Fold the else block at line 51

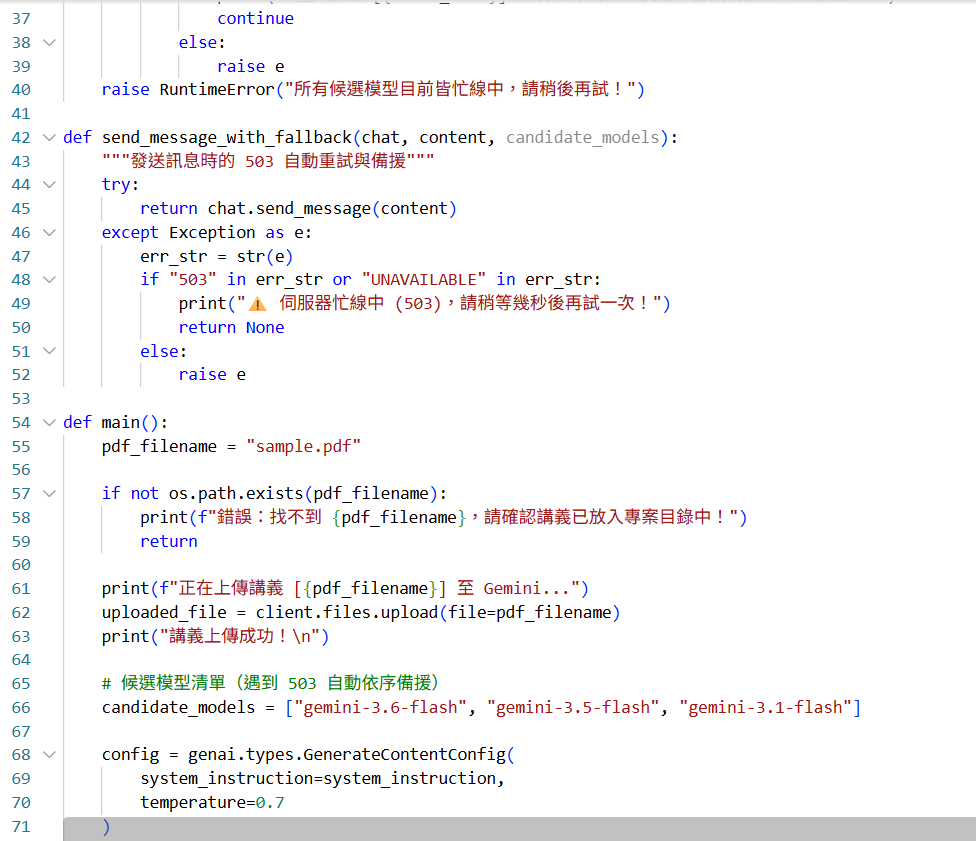(x=49, y=351)
